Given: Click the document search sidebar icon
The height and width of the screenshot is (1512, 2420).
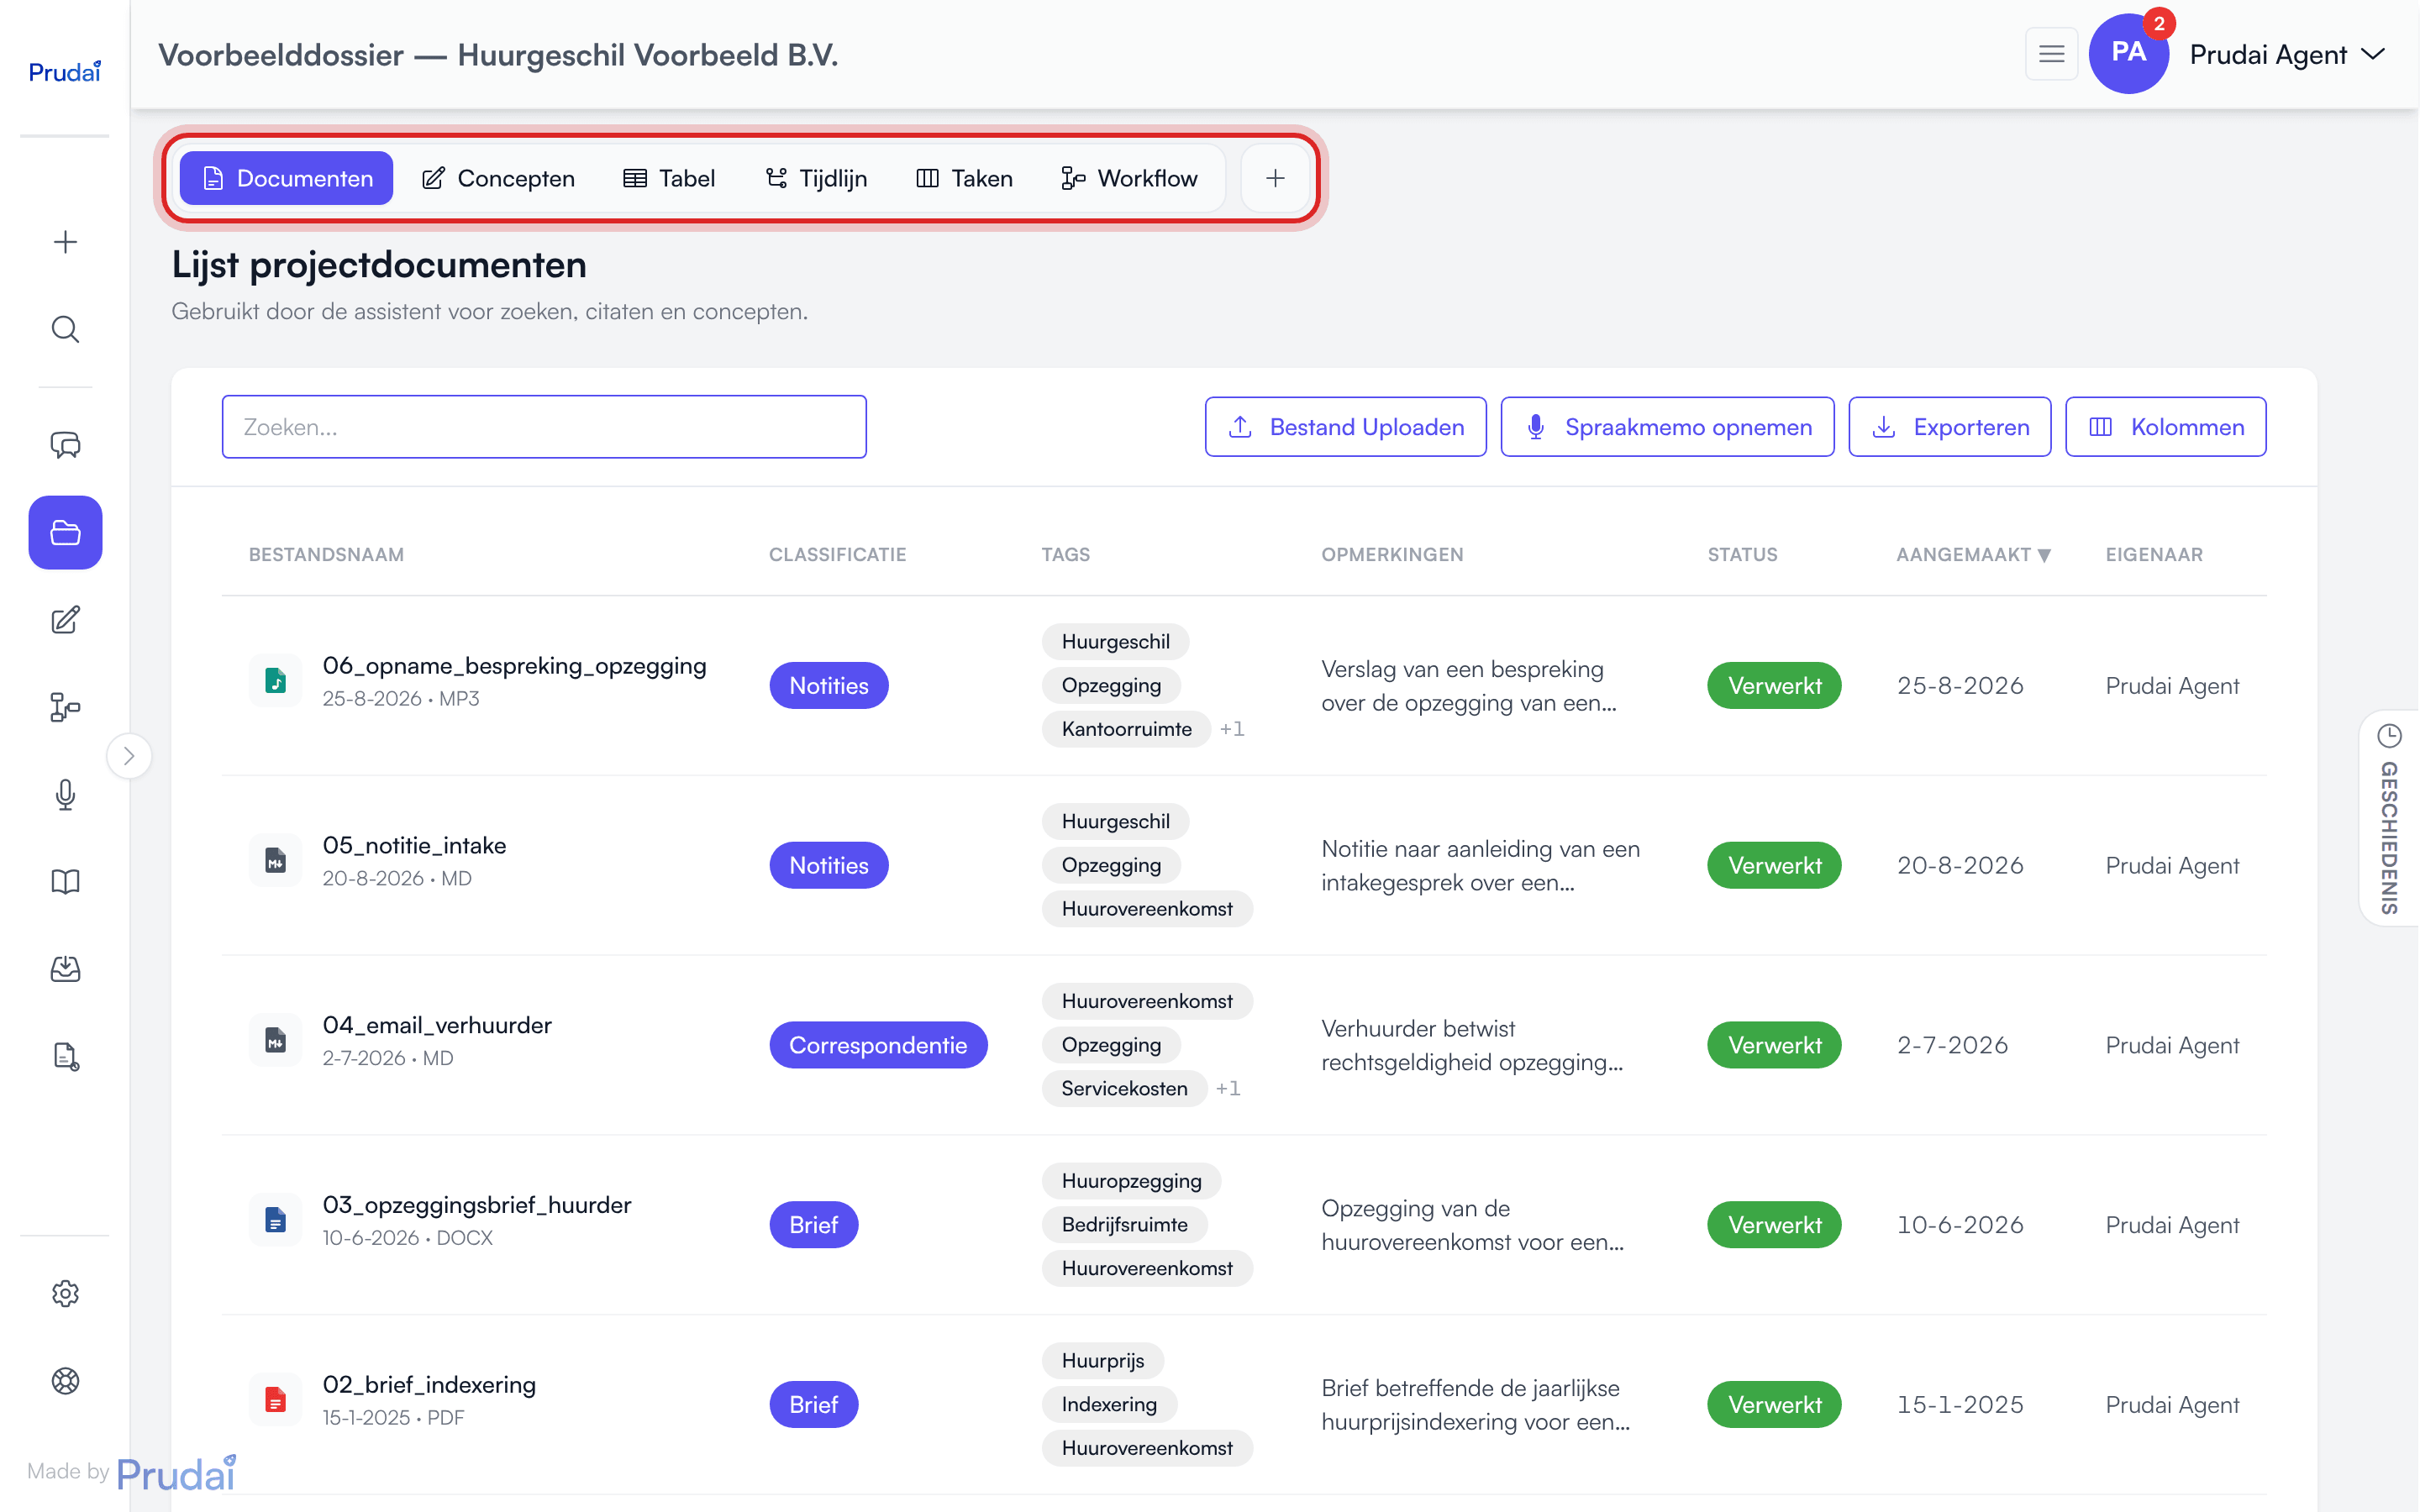Looking at the screenshot, I should click(x=65, y=1056).
